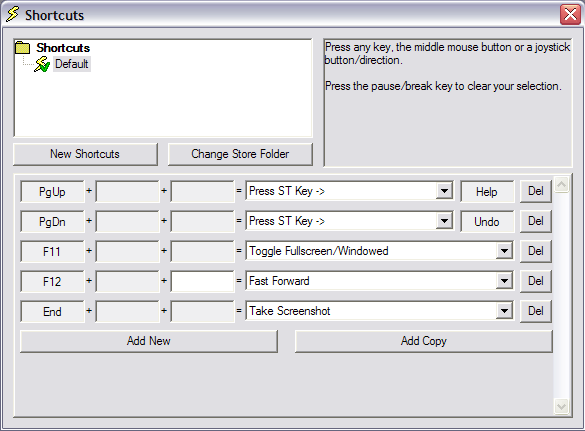
Task: Click Add New shortcut button
Action: pos(149,341)
